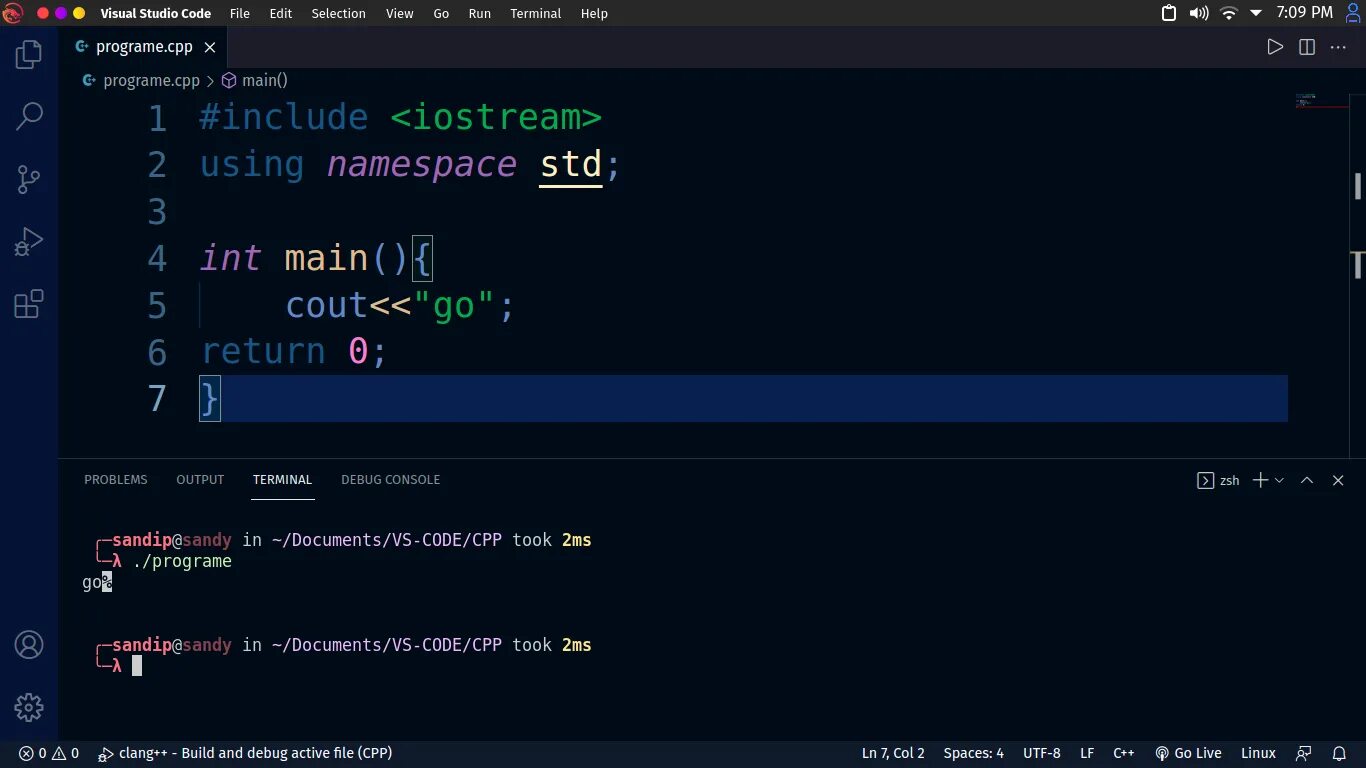Viewport: 1366px width, 768px height.
Task: Open the File menu
Action: tap(240, 13)
